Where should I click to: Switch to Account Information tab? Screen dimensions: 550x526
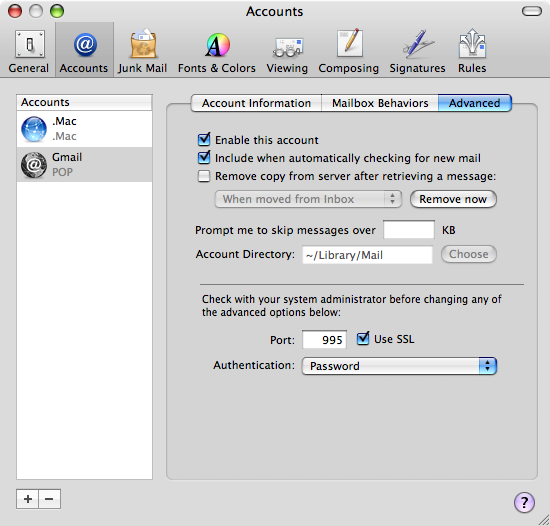click(256, 103)
